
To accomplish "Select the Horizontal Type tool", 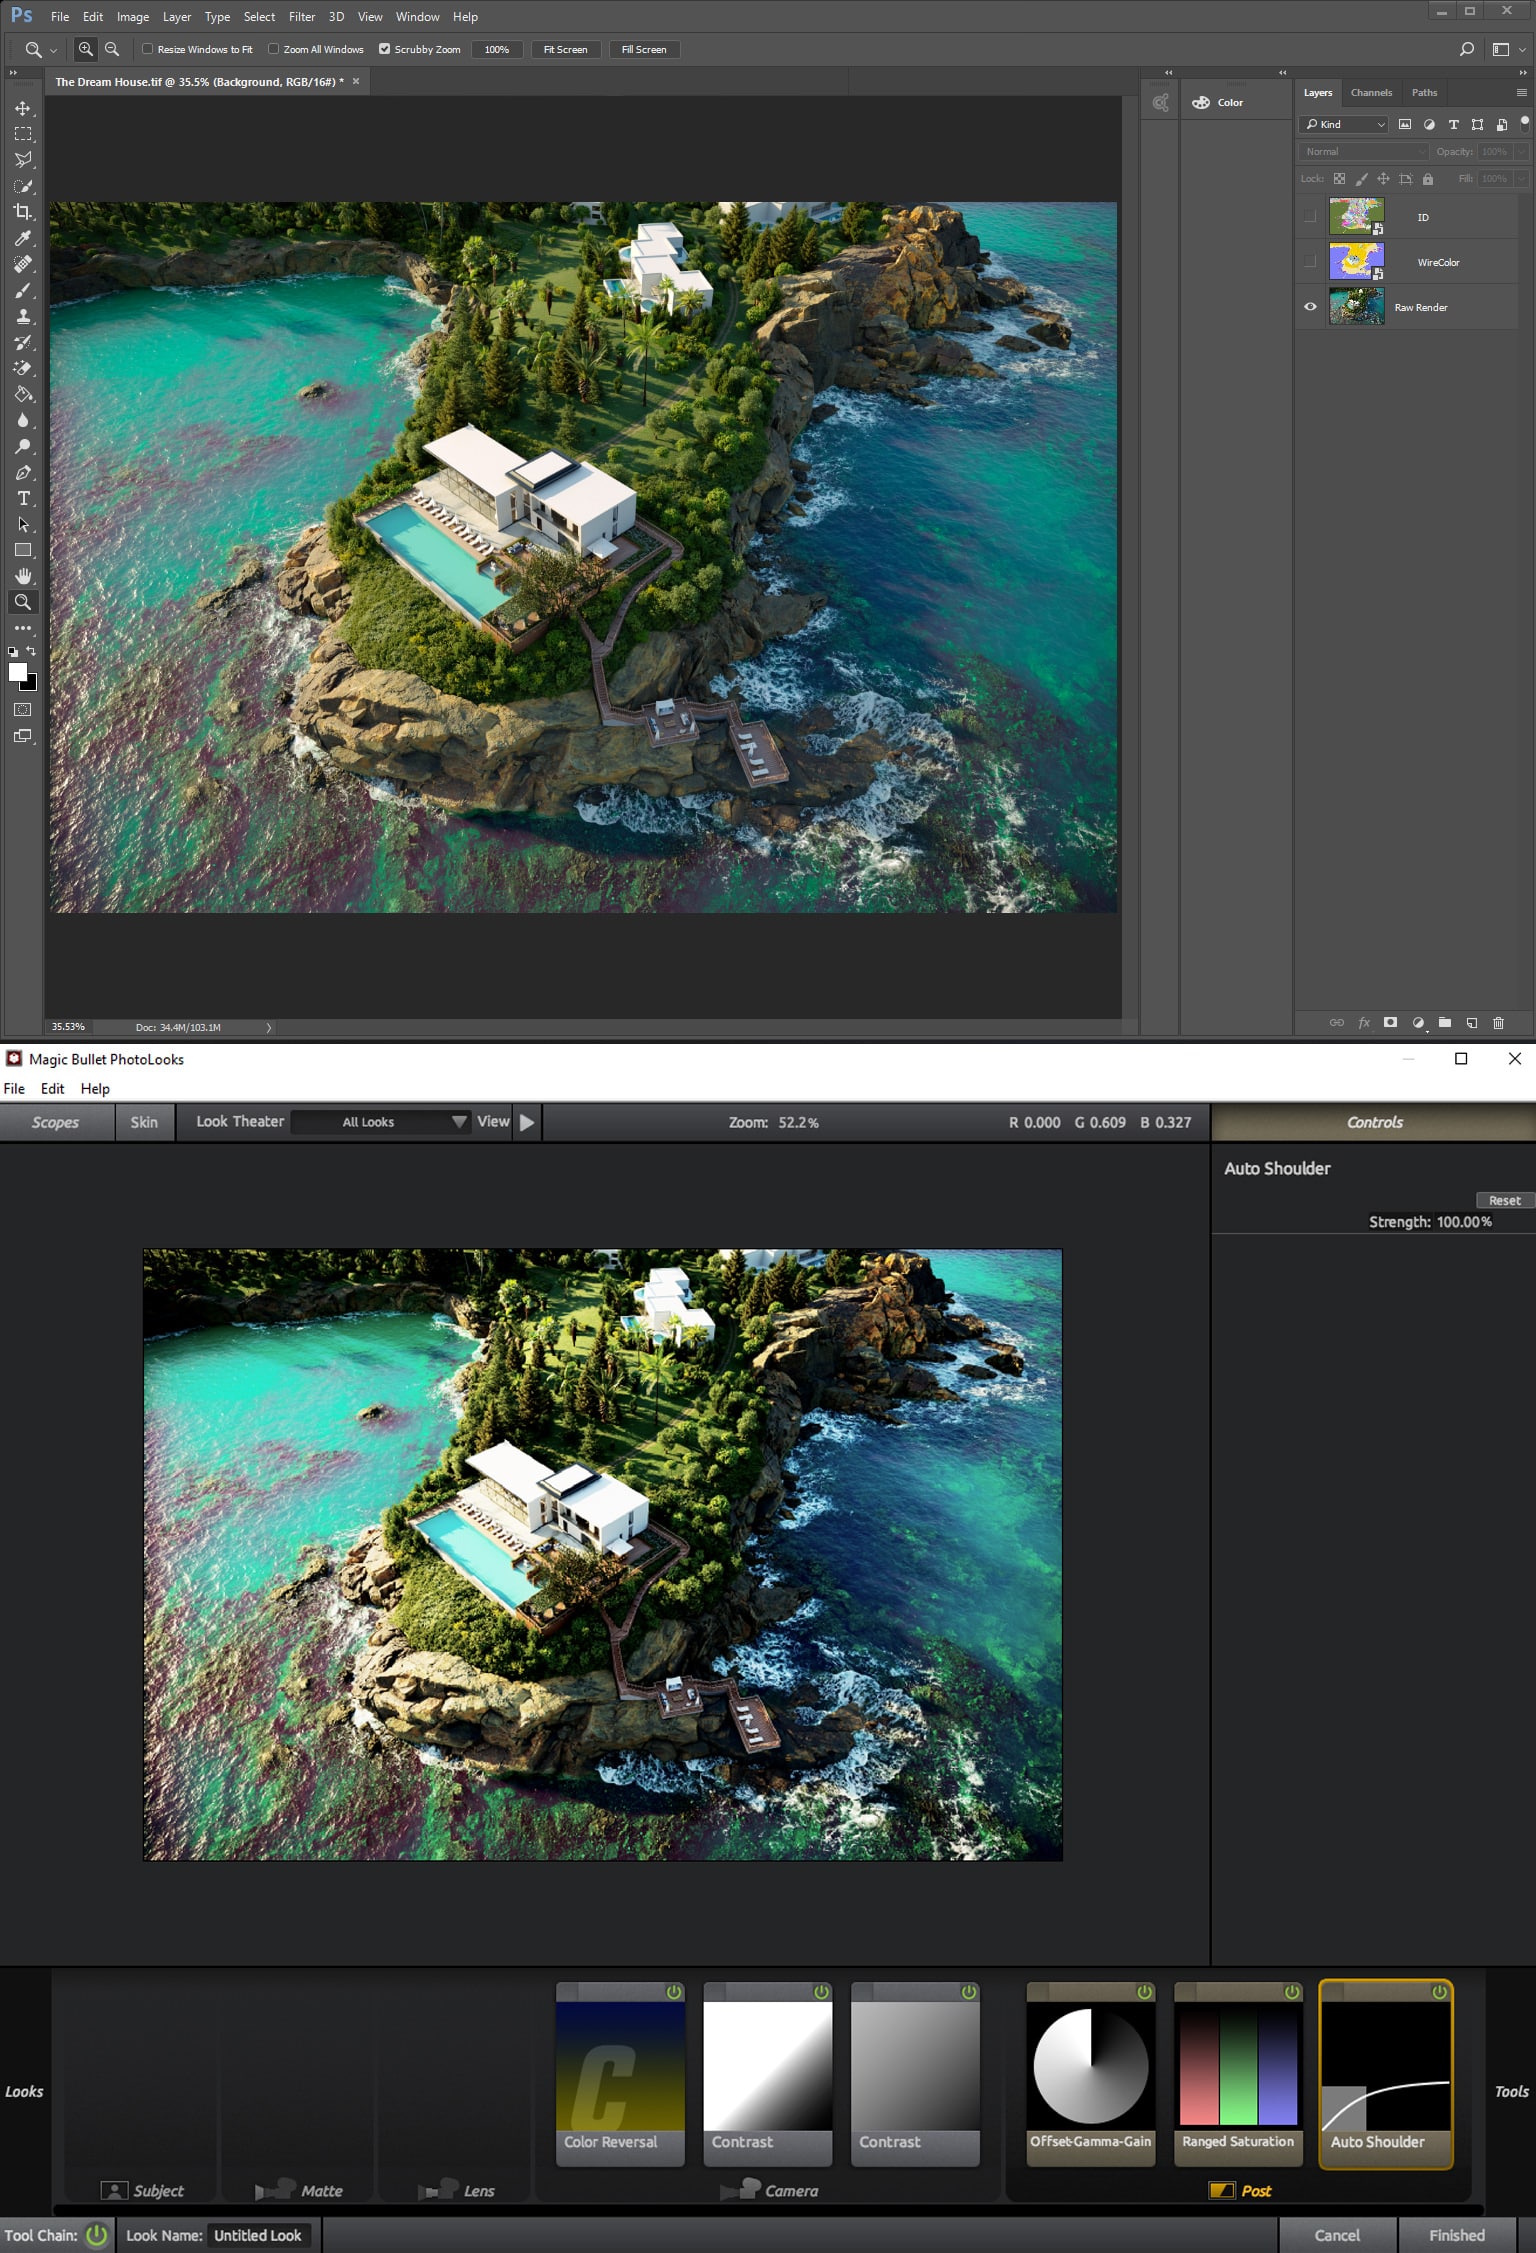I will click(23, 498).
